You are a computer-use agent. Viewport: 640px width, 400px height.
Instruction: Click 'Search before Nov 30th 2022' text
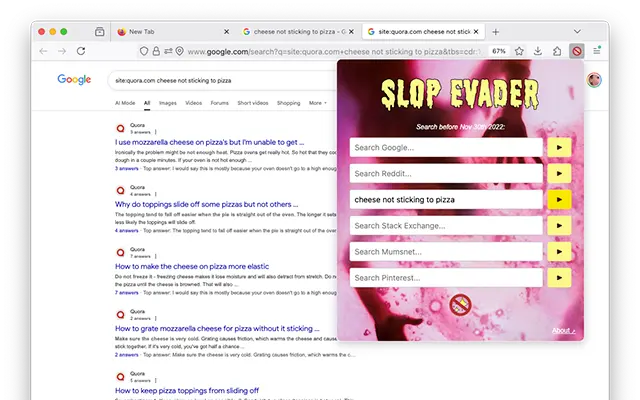click(460, 127)
